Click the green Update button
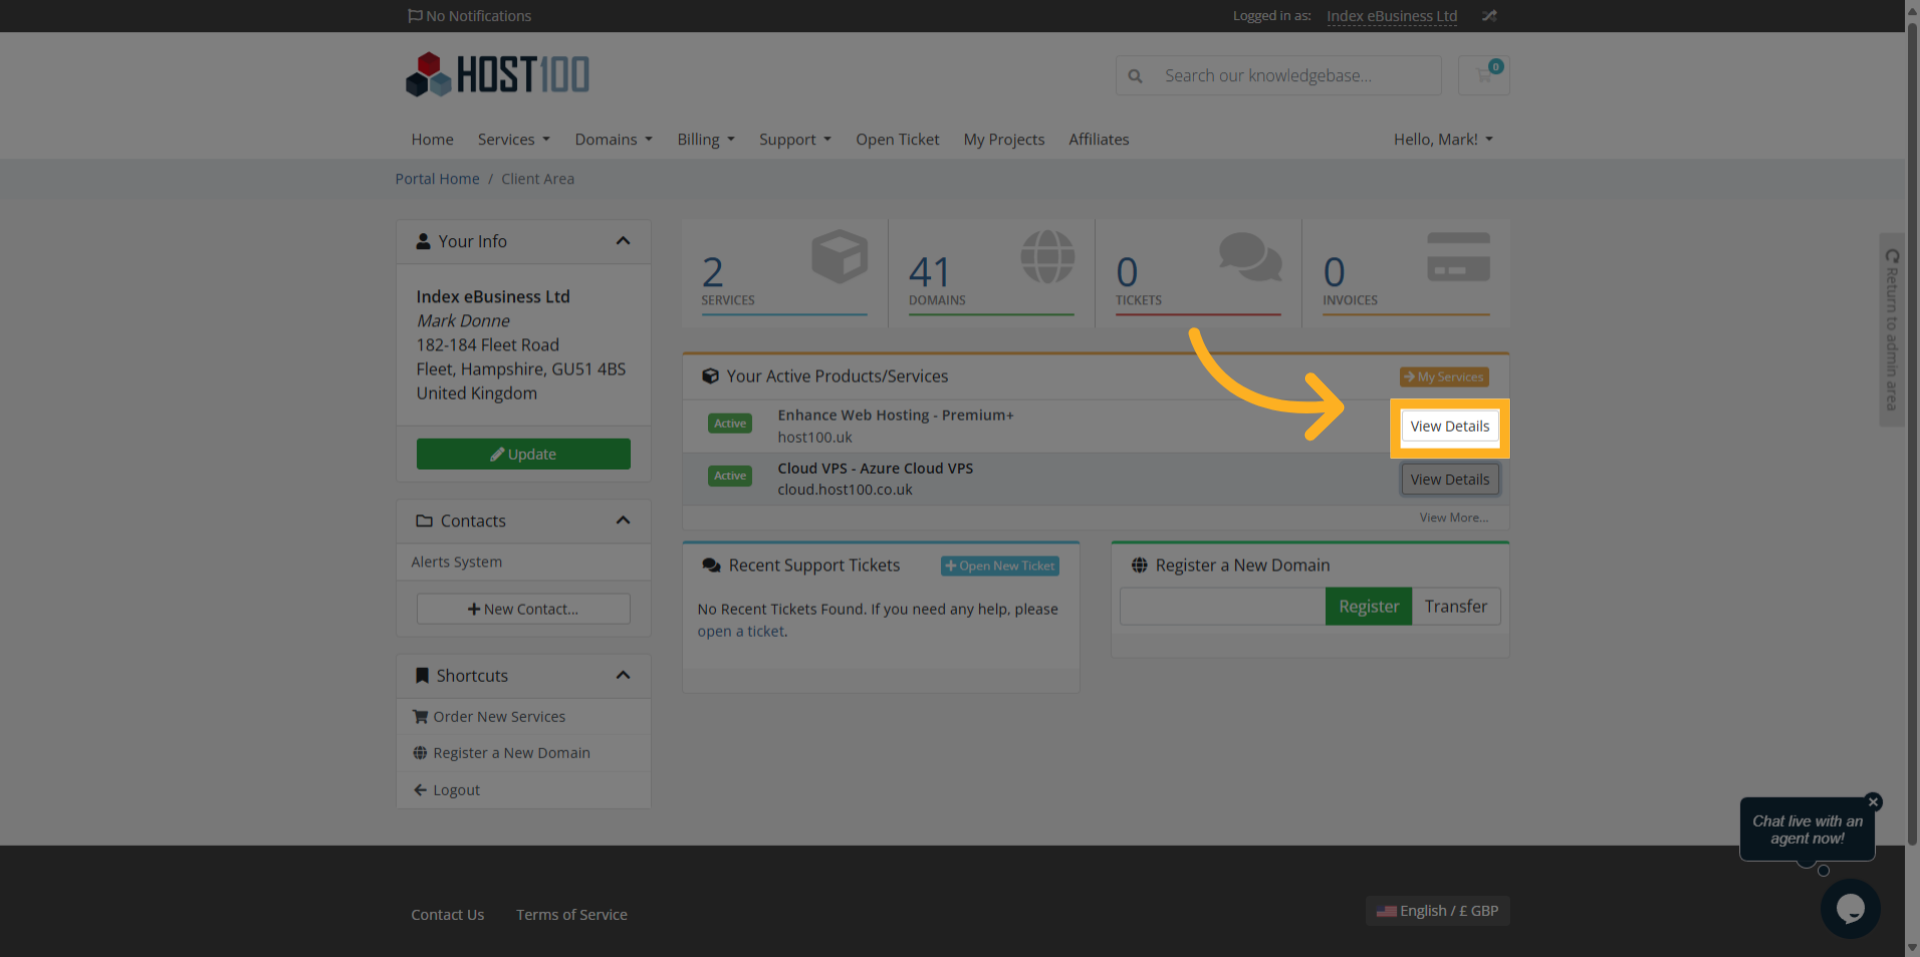The image size is (1920, 957). pyautogui.click(x=523, y=454)
